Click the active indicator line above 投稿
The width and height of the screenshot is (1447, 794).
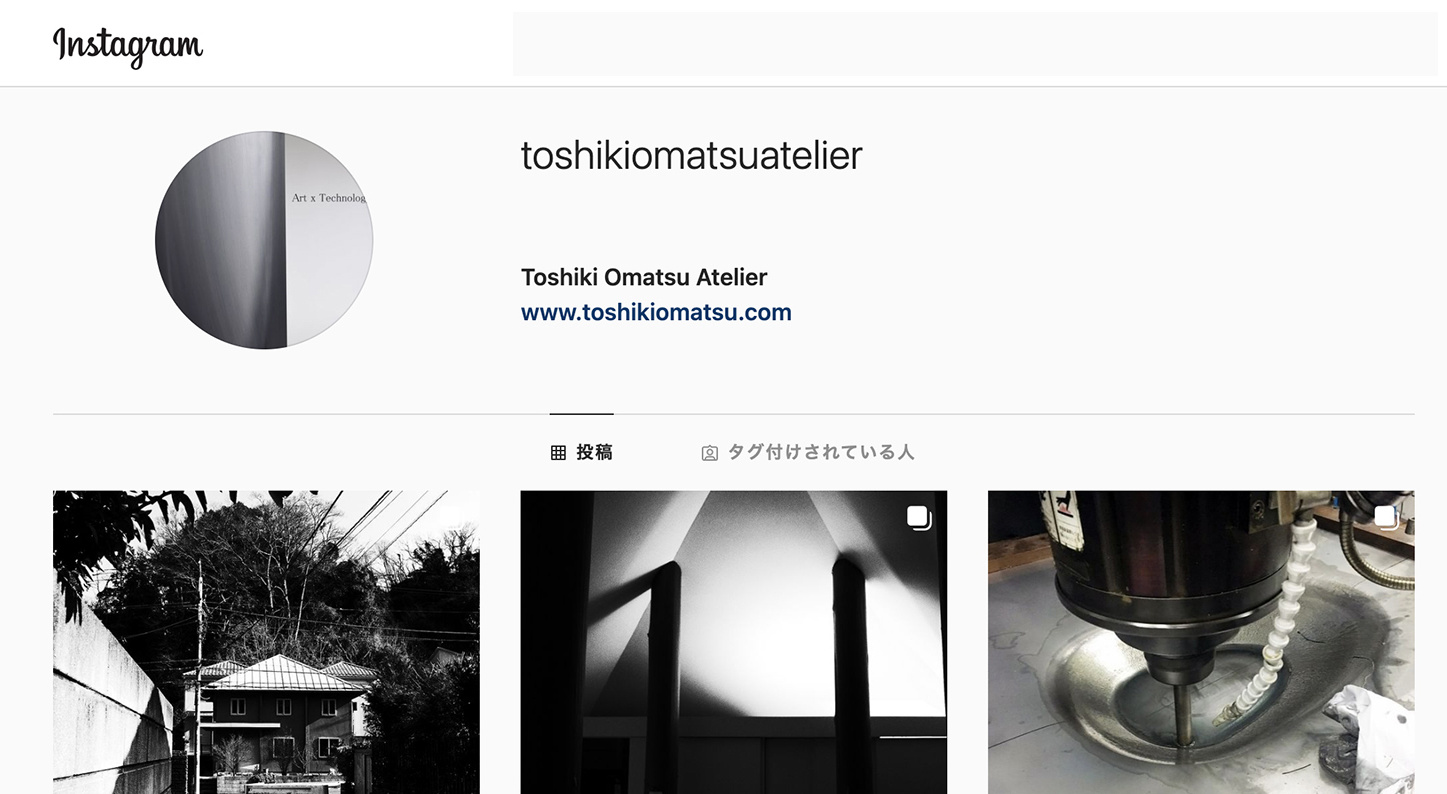tap(582, 414)
